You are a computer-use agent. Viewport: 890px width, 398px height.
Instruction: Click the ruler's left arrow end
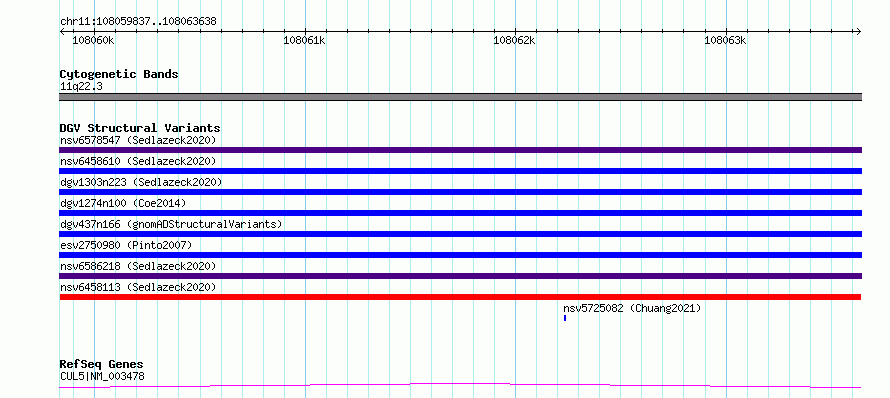click(x=63, y=31)
